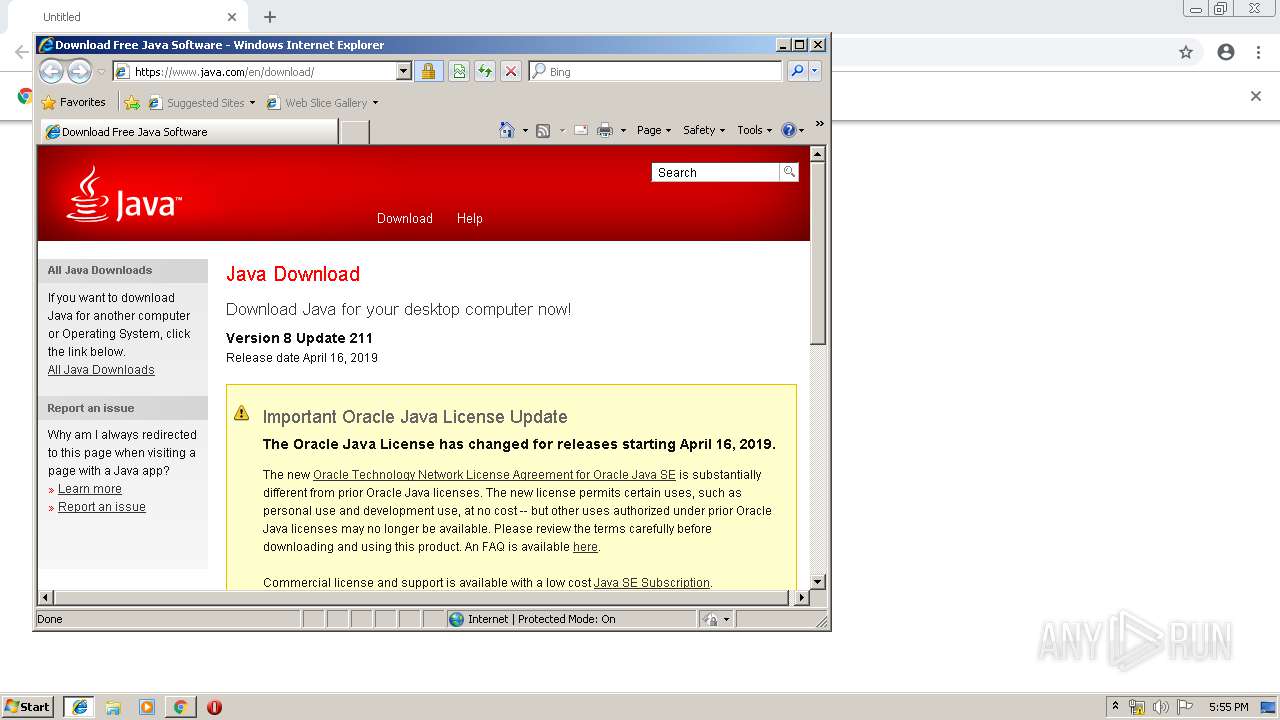Click the RSS Feeds icon
1280x720 pixels.
click(x=543, y=130)
